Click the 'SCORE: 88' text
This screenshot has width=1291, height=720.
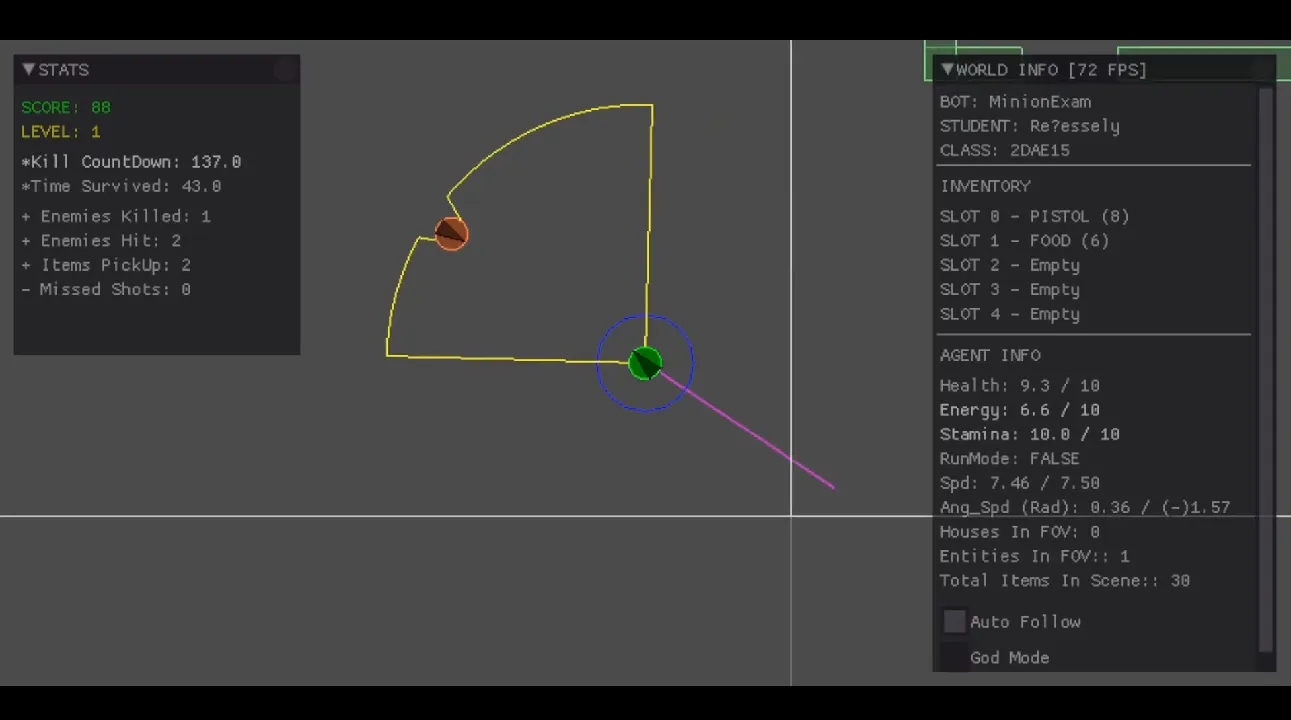coord(66,107)
